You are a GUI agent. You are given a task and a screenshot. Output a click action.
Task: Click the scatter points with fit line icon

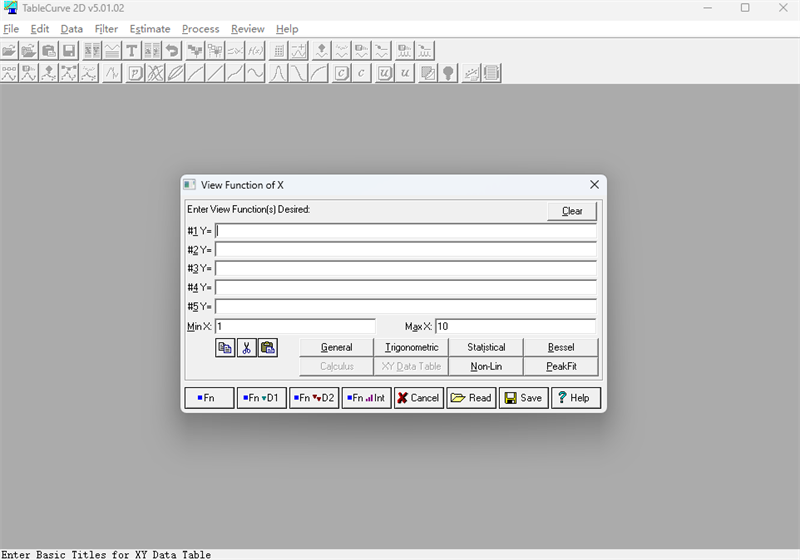tap(471, 73)
